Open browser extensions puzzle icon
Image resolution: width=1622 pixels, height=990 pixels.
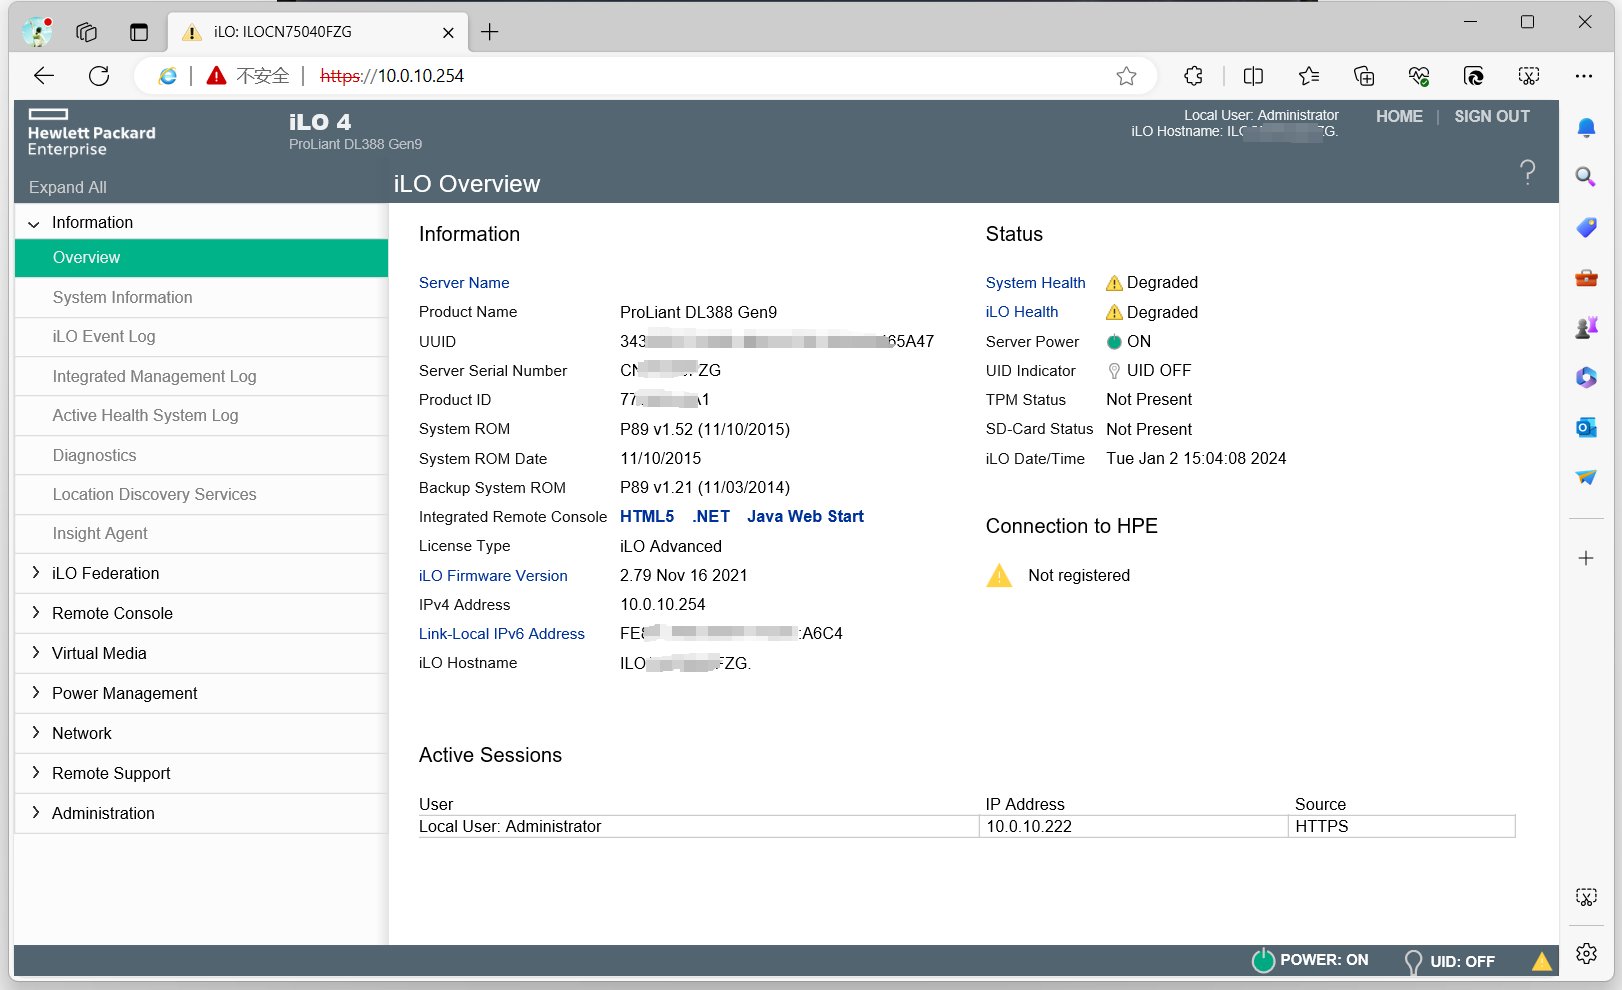(x=1193, y=76)
